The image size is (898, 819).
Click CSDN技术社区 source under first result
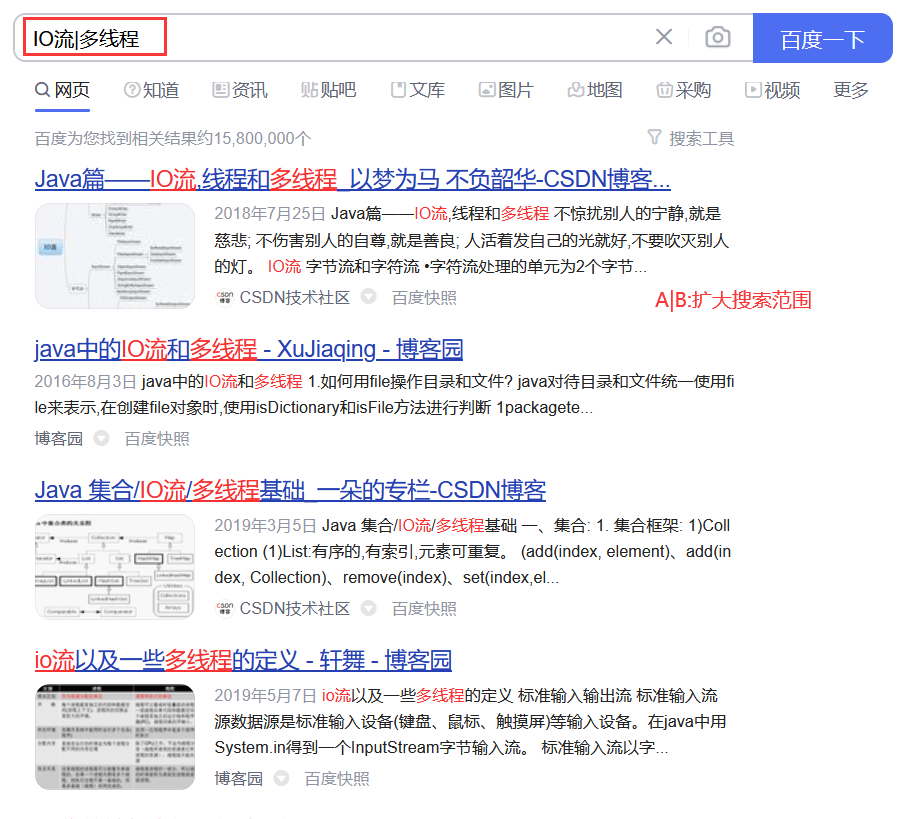pos(294,297)
